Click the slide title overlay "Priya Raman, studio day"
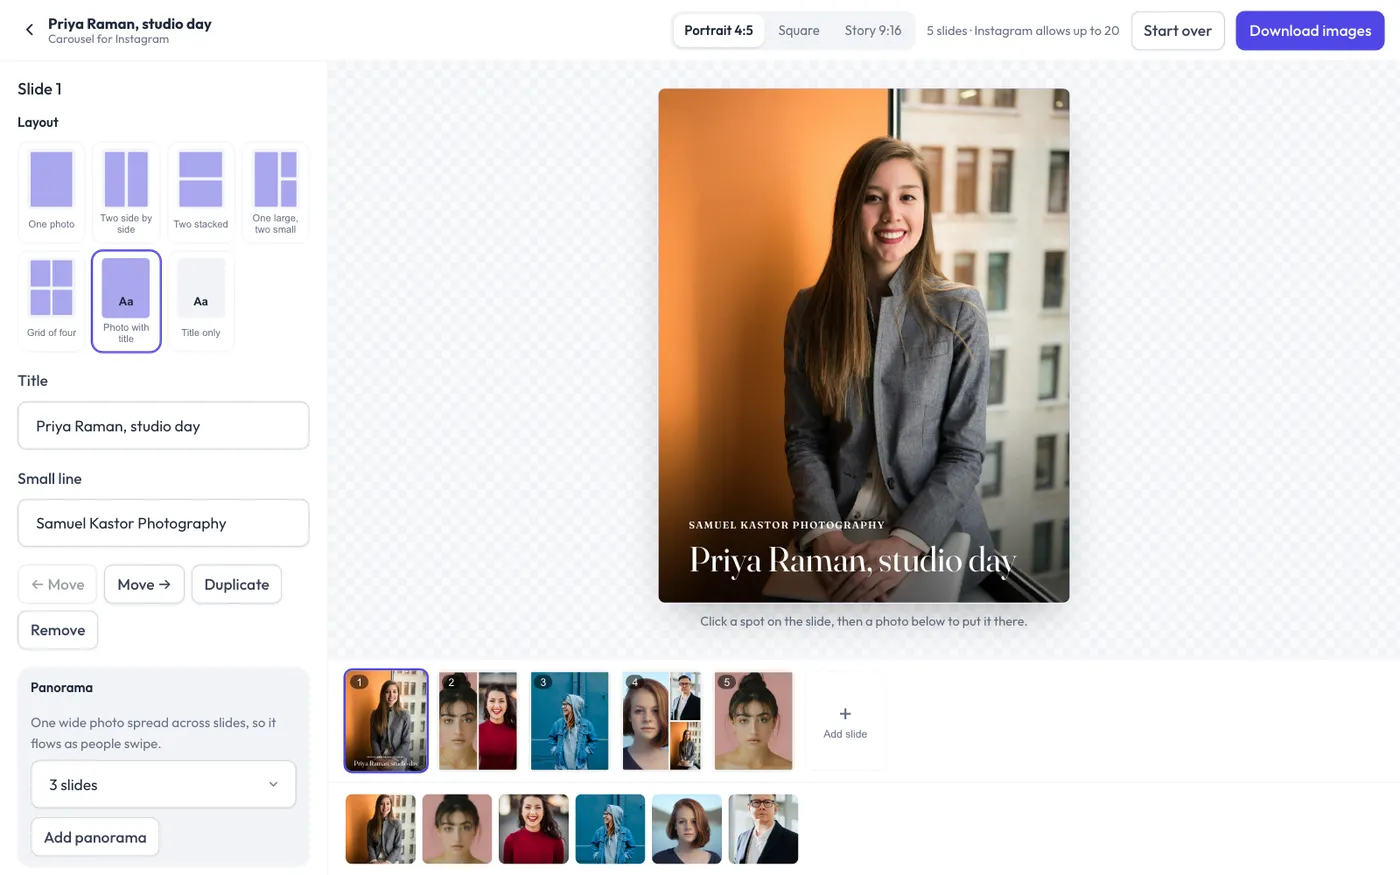 click(853, 560)
